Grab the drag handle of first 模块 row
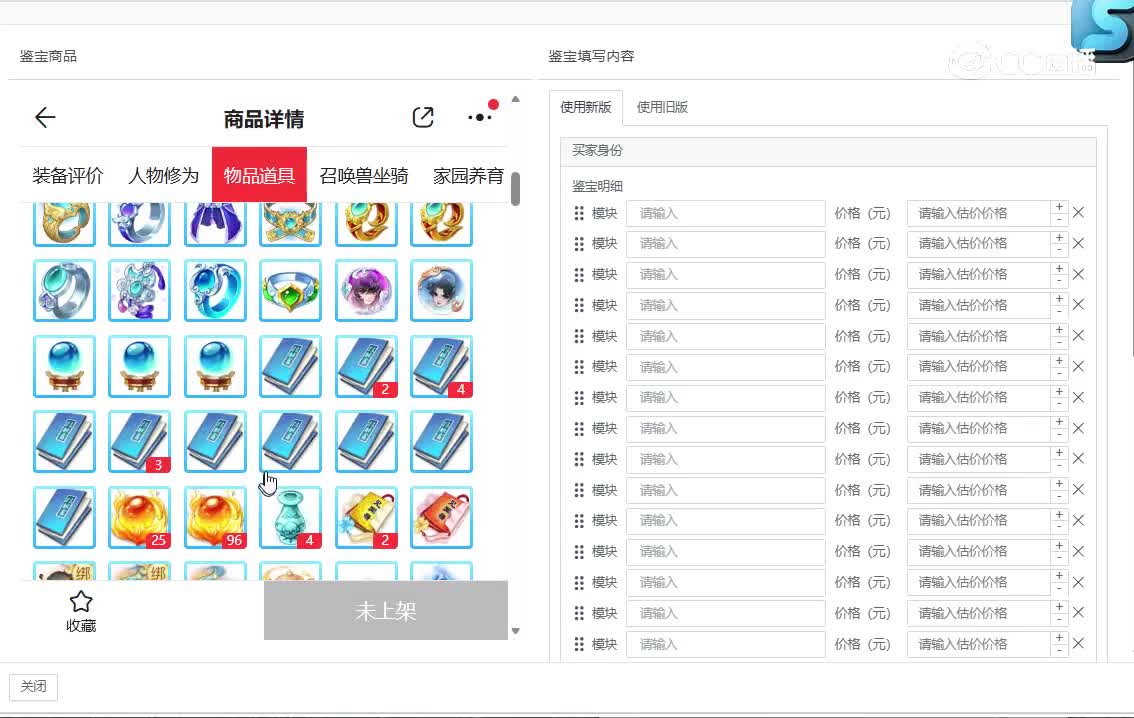The width and height of the screenshot is (1134, 718). (579, 213)
